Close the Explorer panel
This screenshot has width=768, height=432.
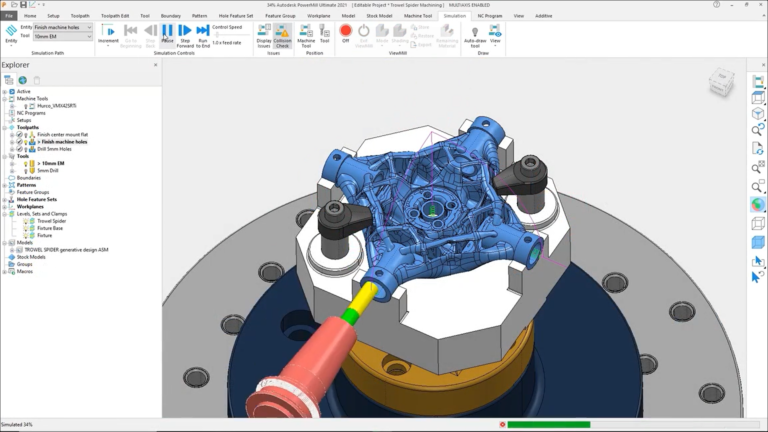tap(156, 65)
